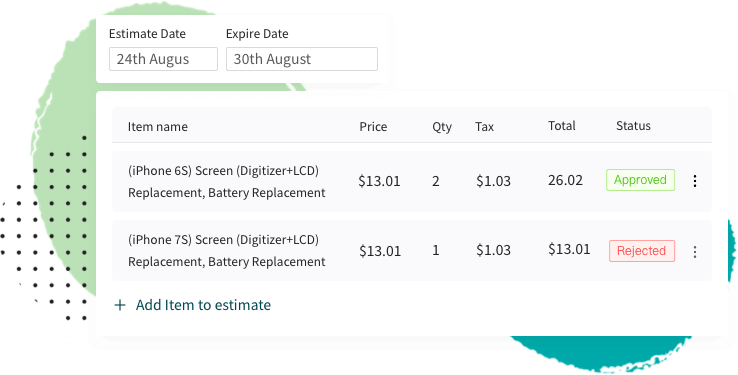Open the three-dot menu for iPhone 6S row
738x375 pixels.
pos(695,181)
